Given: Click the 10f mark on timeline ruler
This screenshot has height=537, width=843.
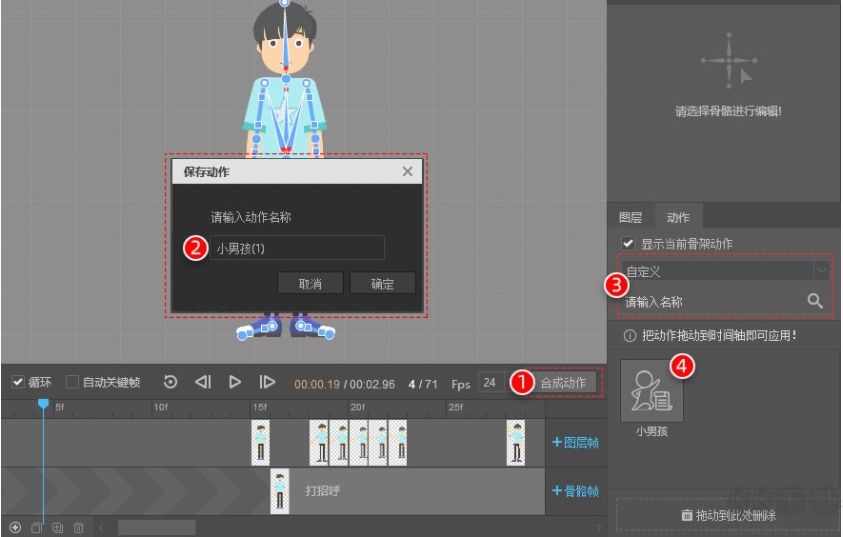Looking at the screenshot, I should coord(160,407).
